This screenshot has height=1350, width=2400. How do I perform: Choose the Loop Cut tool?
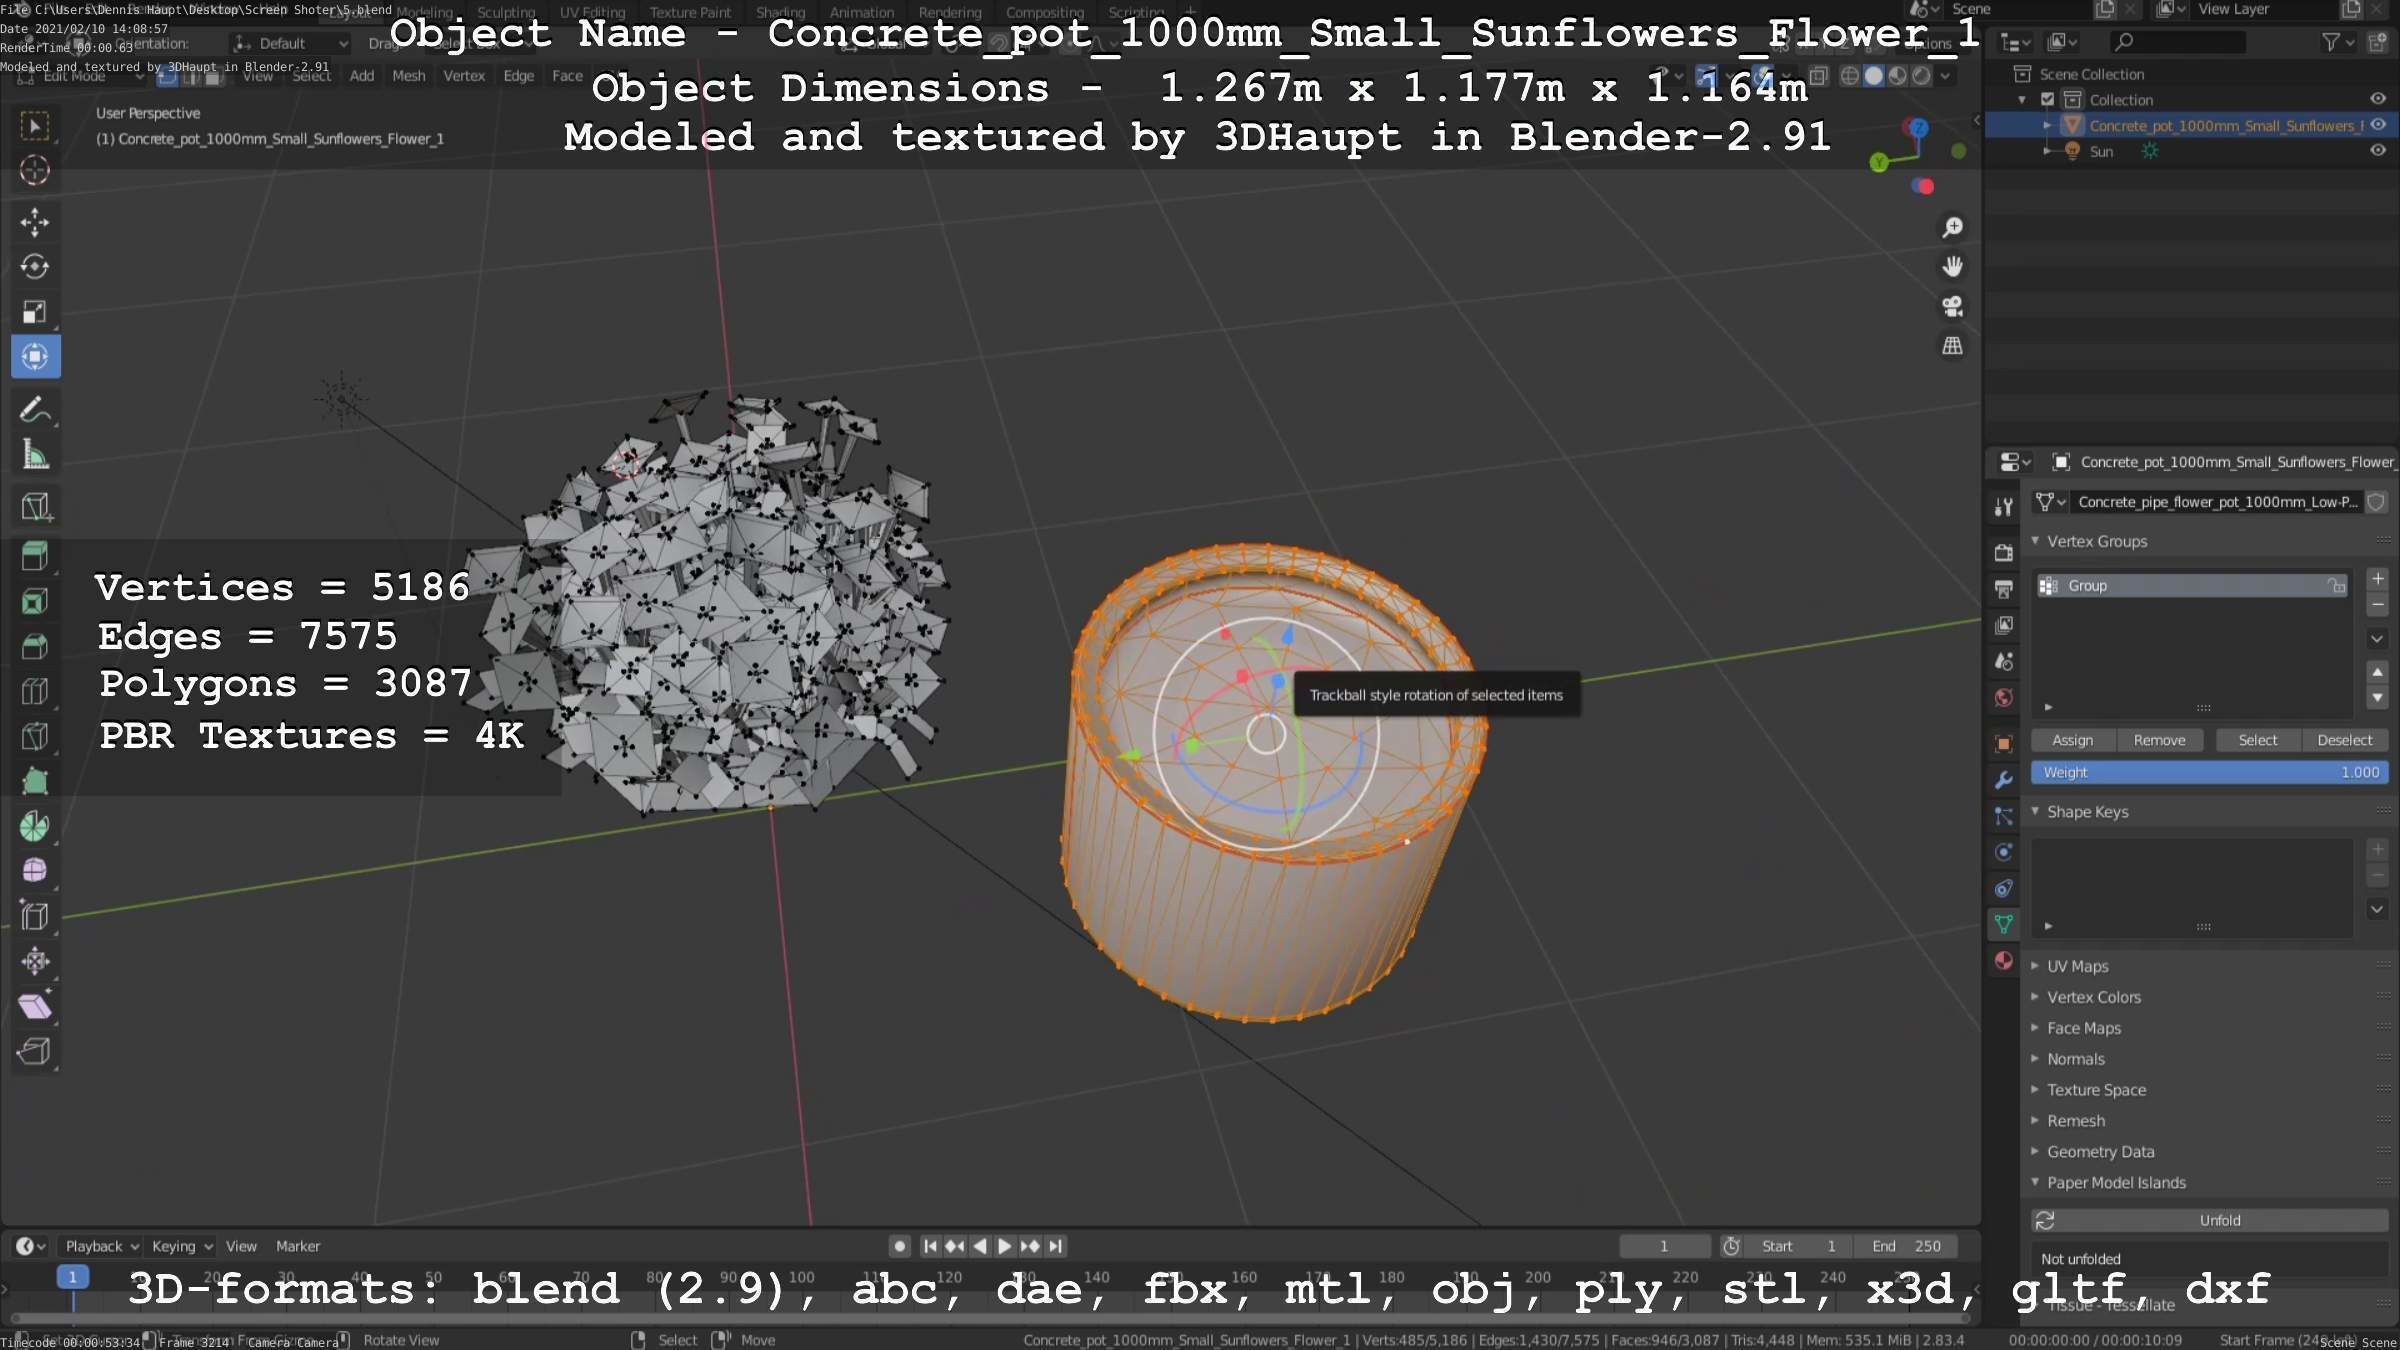(x=35, y=691)
